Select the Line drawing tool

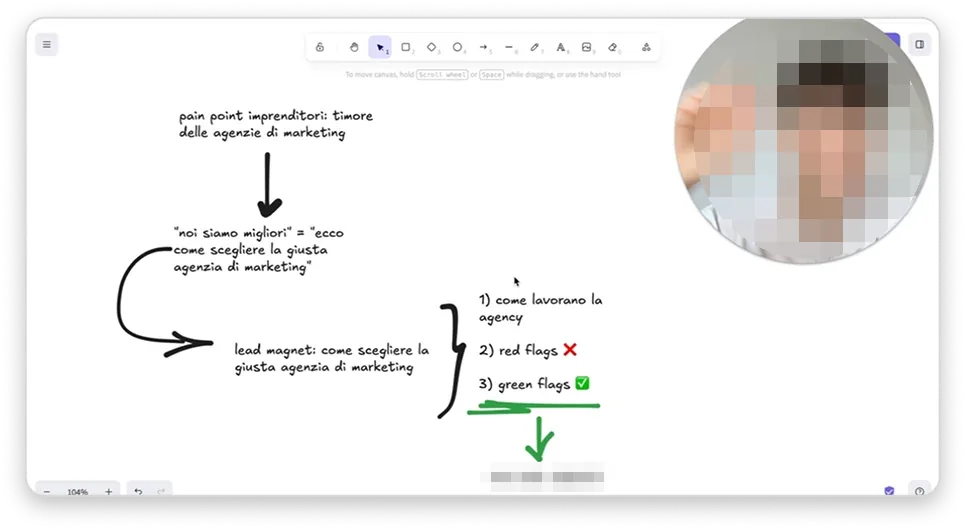coord(509,47)
